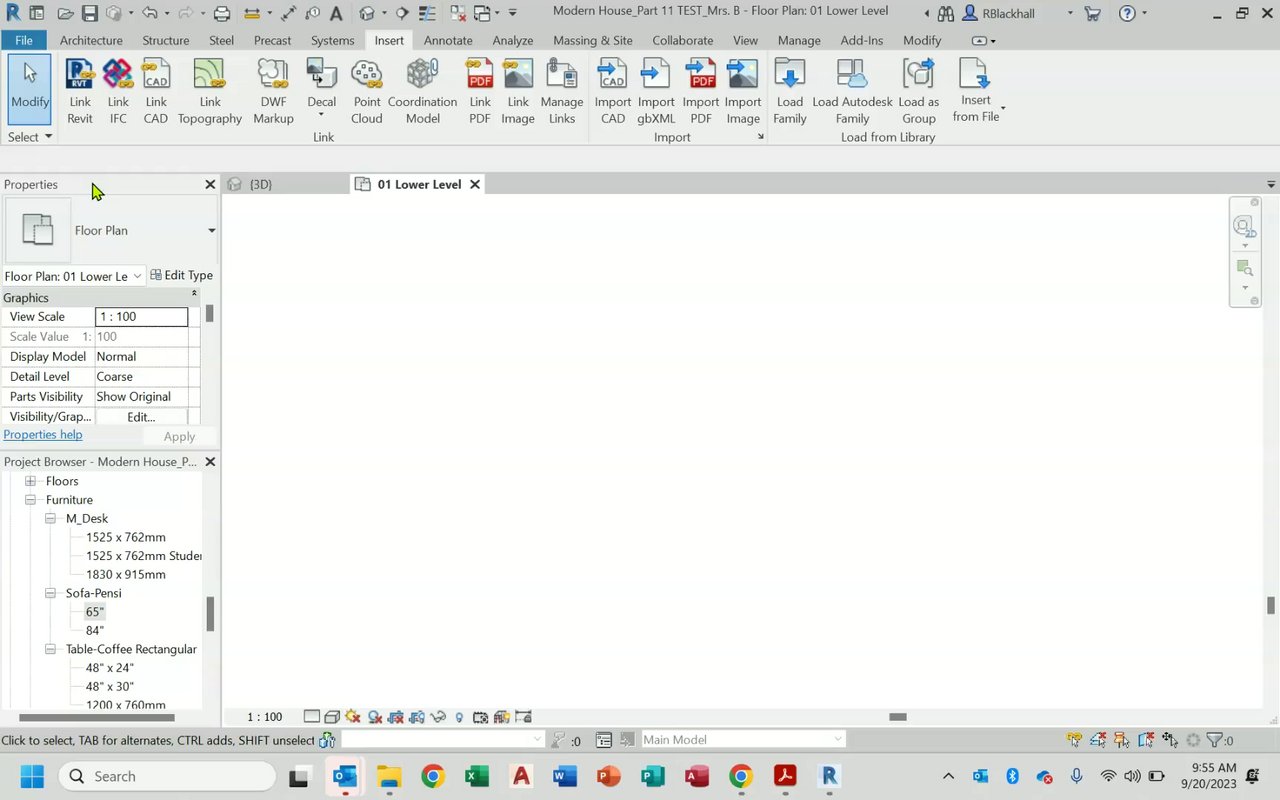Open the Point Cloud tool
The width and height of the screenshot is (1280, 800).
pyautogui.click(x=367, y=91)
